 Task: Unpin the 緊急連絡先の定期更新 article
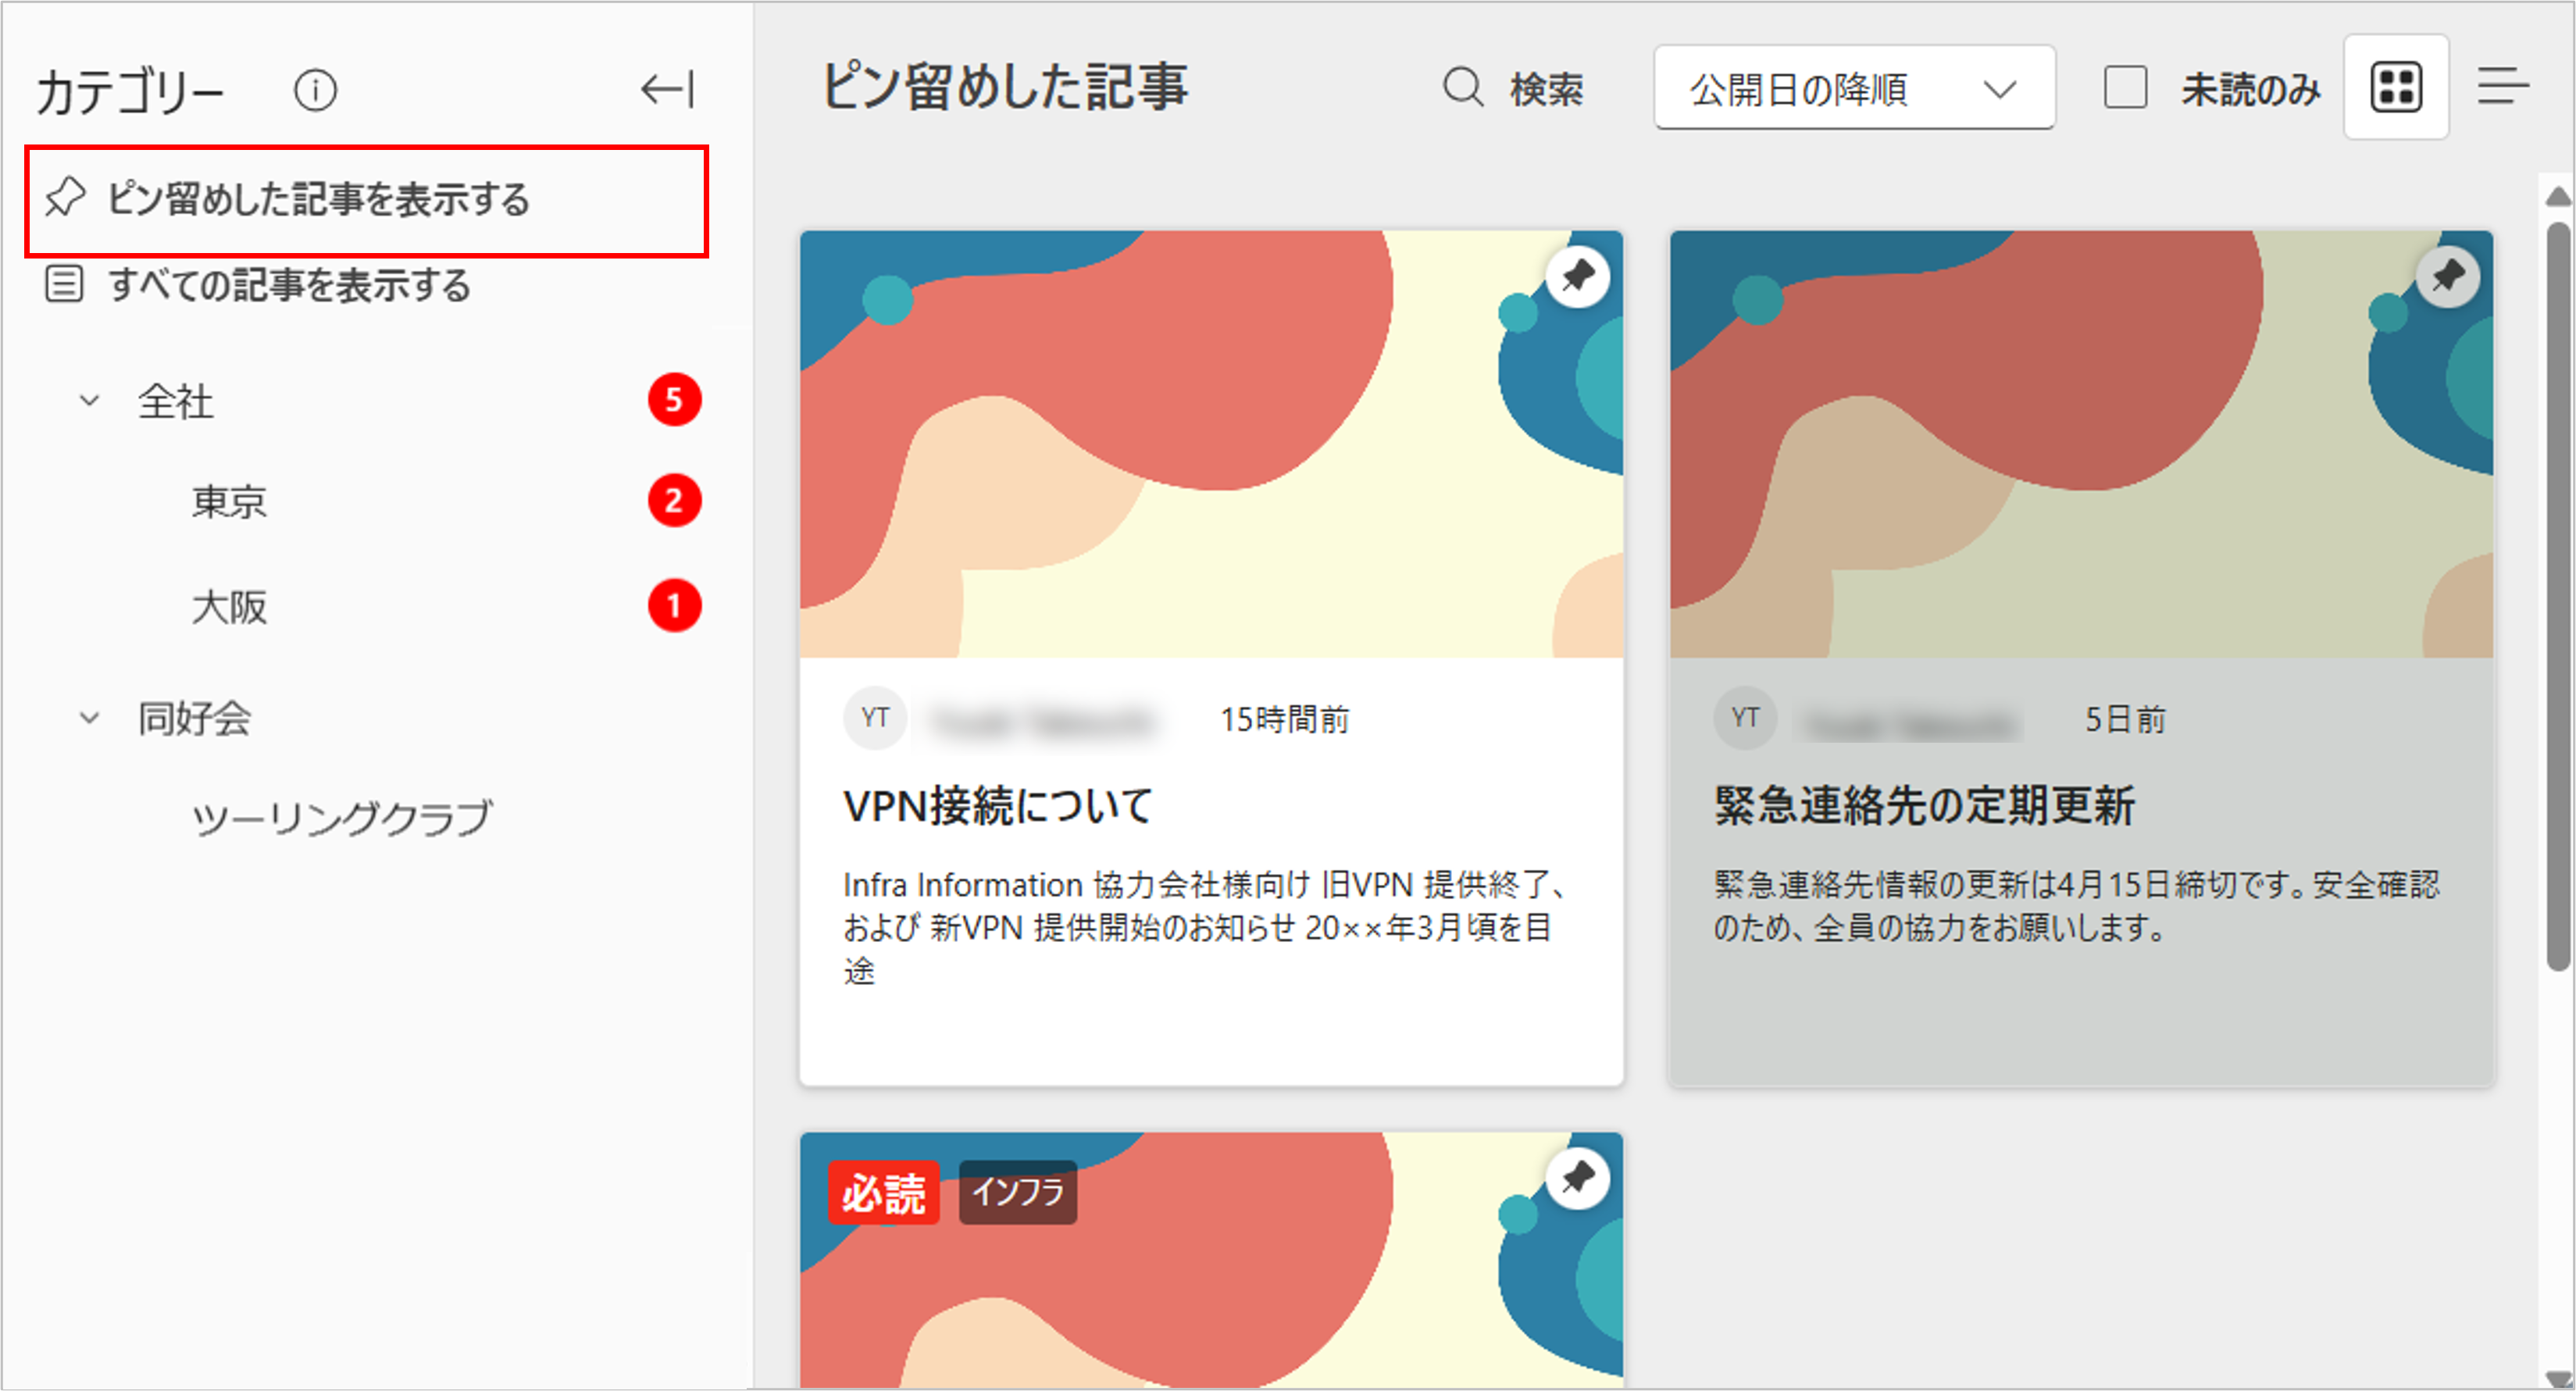point(2447,276)
